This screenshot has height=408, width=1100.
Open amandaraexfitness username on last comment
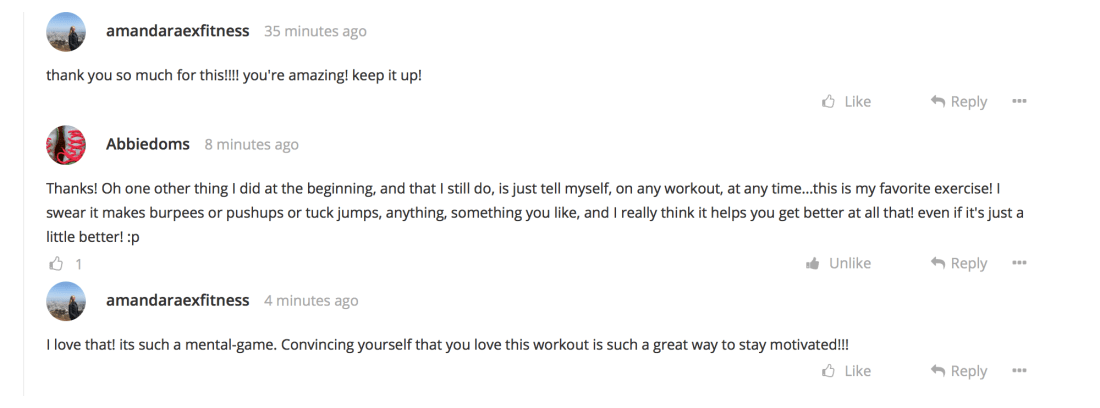pos(177,300)
